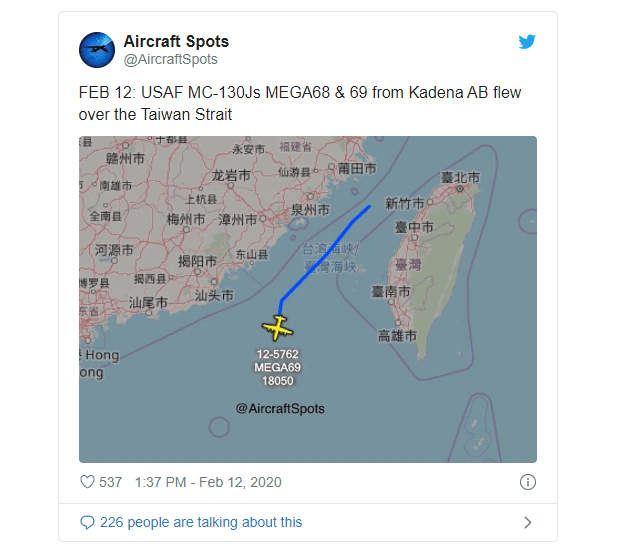Viewport: 618px width, 555px height.
Task: Click the 臺北市 label on the map
Action: tap(461, 178)
